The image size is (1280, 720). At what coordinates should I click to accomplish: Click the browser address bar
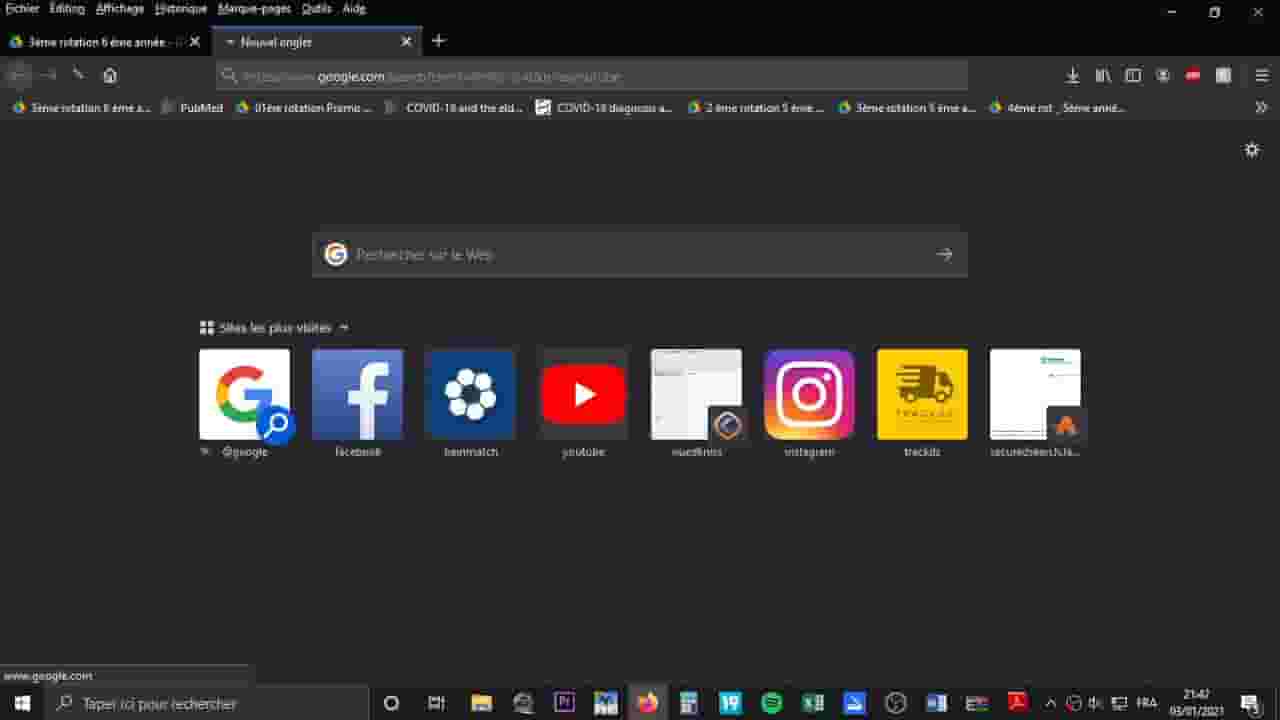pyautogui.click(x=592, y=76)
